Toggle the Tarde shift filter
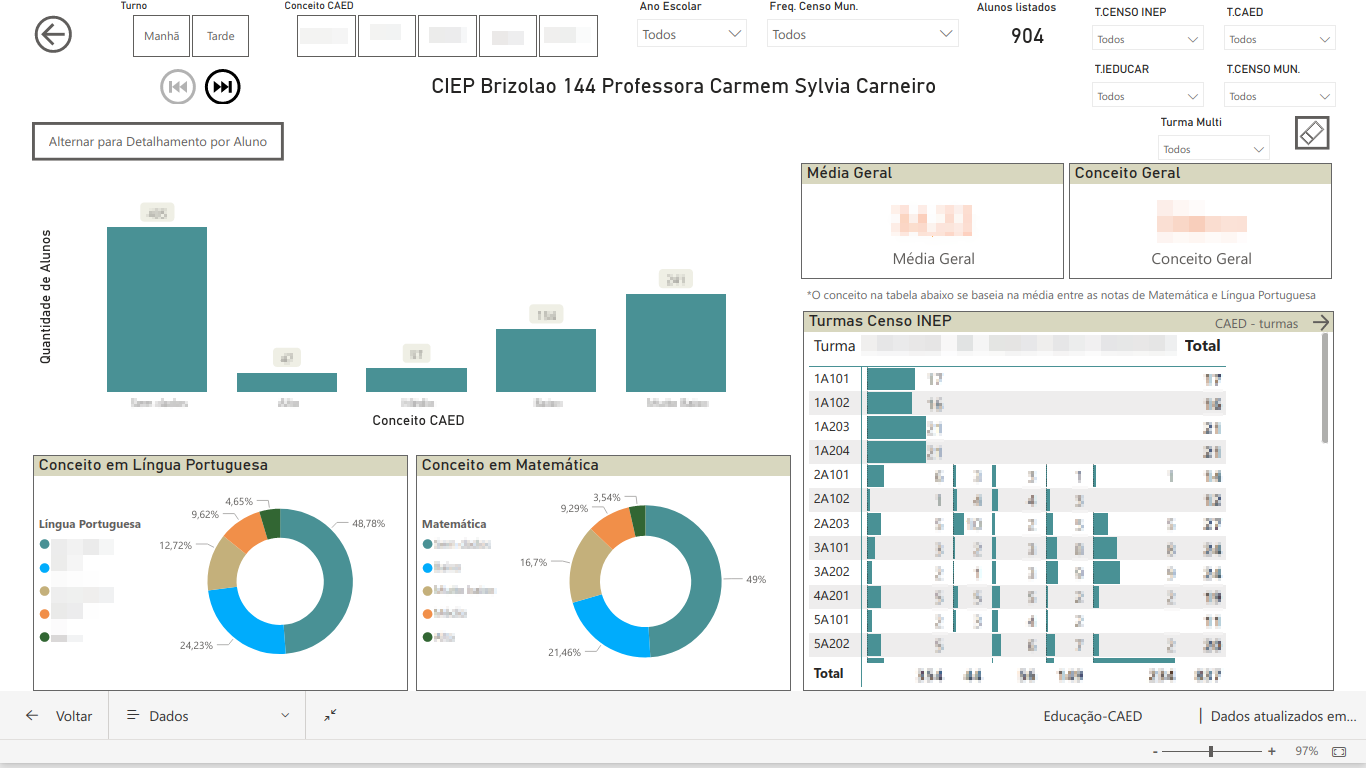Screen dimensions: 1366x768 coord(220,36)
